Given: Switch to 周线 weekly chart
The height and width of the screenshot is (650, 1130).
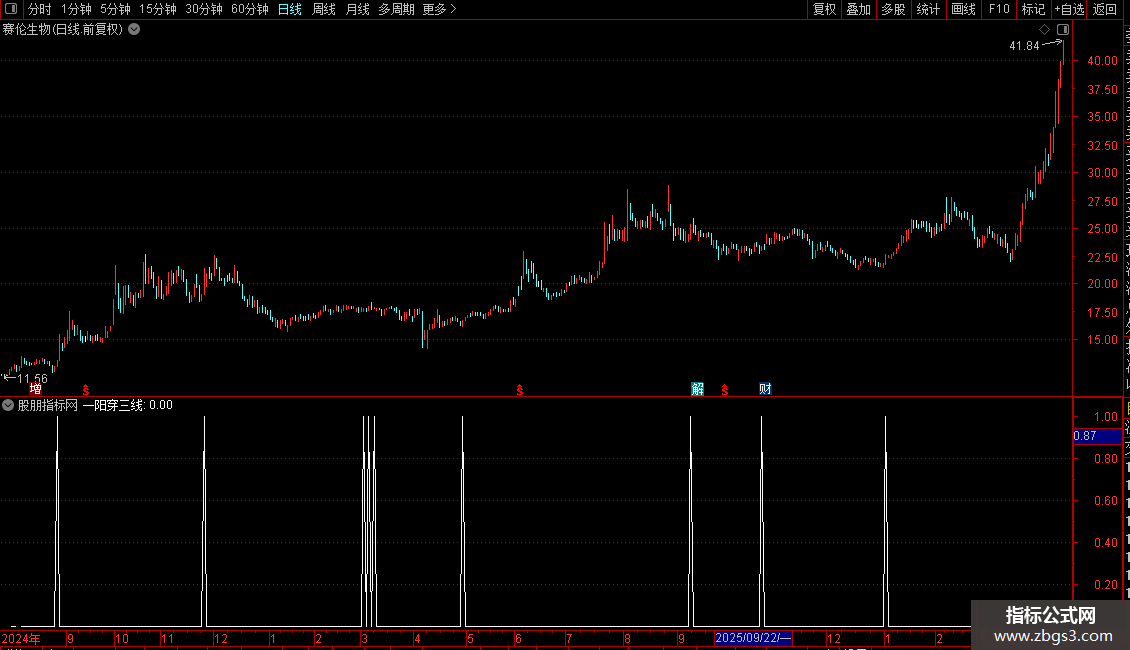Looking at the screenshot, I should coord(324,9).
